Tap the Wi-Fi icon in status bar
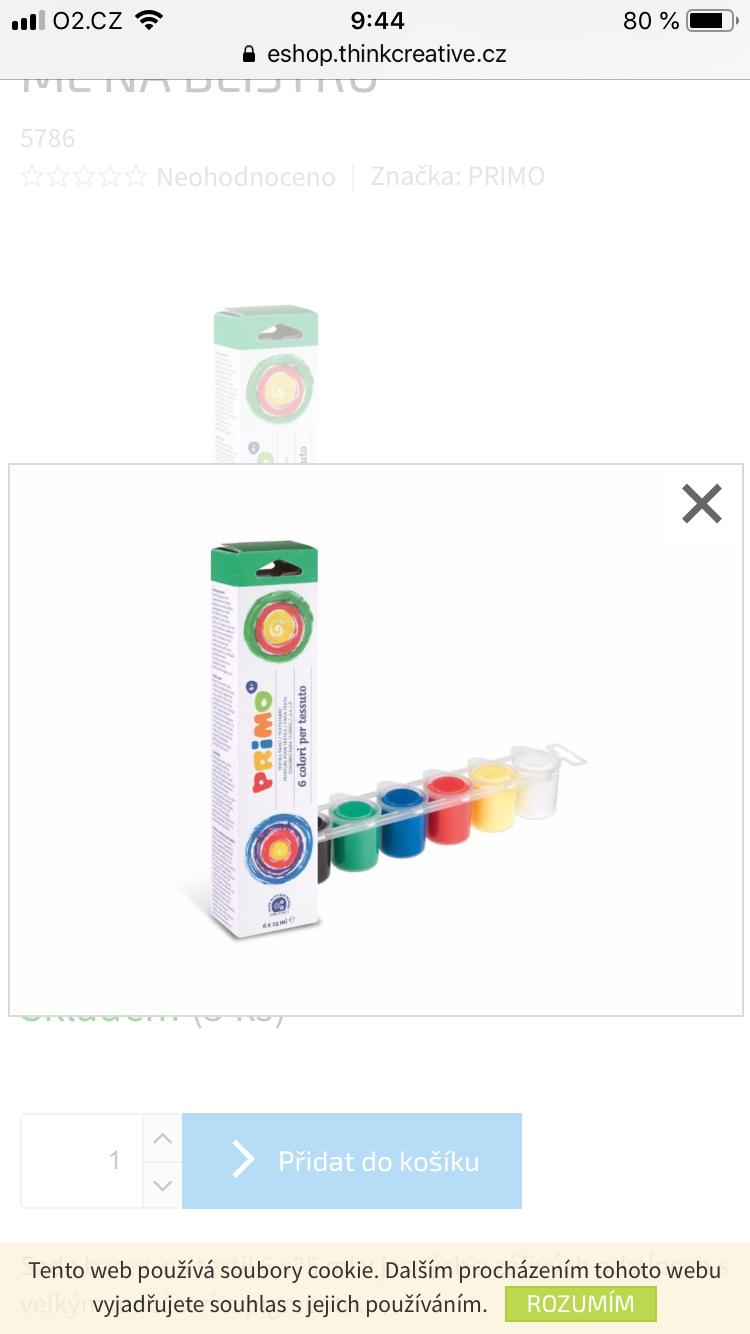The height and width of the screenshot is (1334, 750). coord(149,20)
